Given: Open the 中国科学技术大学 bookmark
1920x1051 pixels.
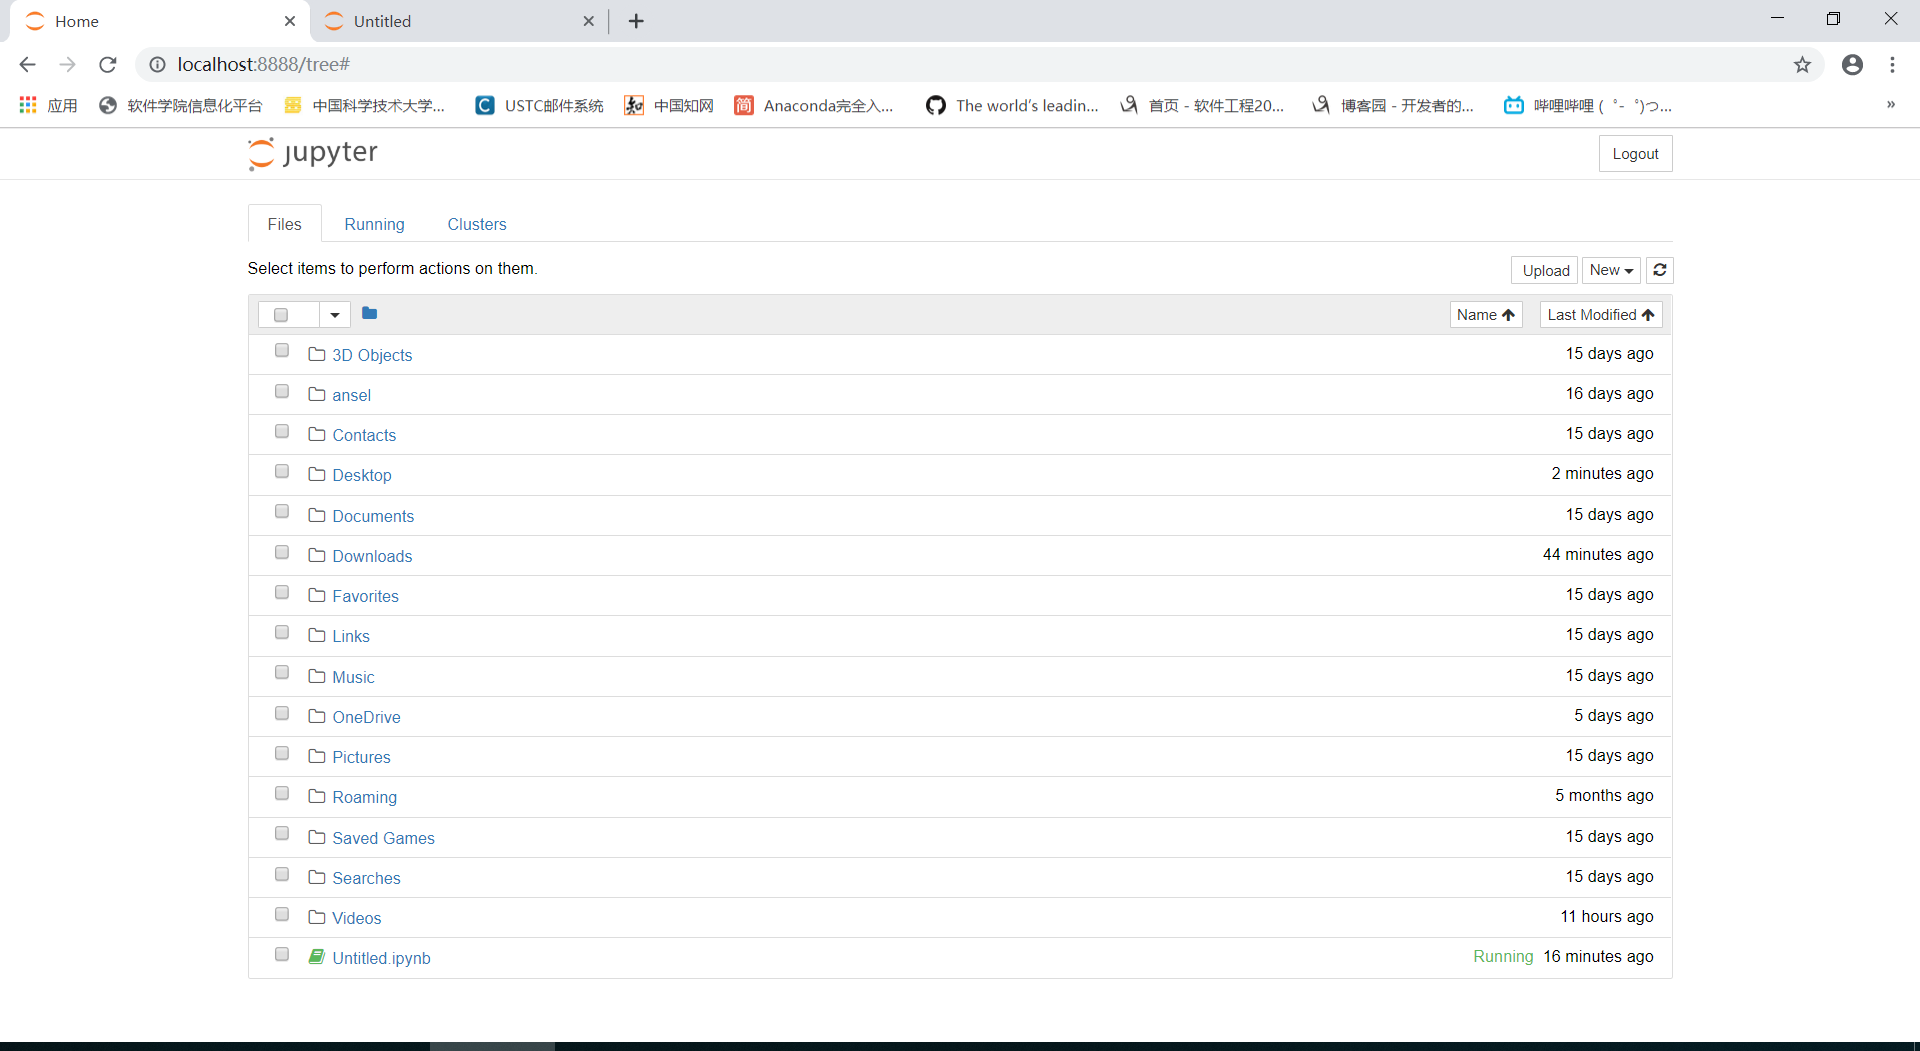Looking at the screenshot, I should pos(365,105).
